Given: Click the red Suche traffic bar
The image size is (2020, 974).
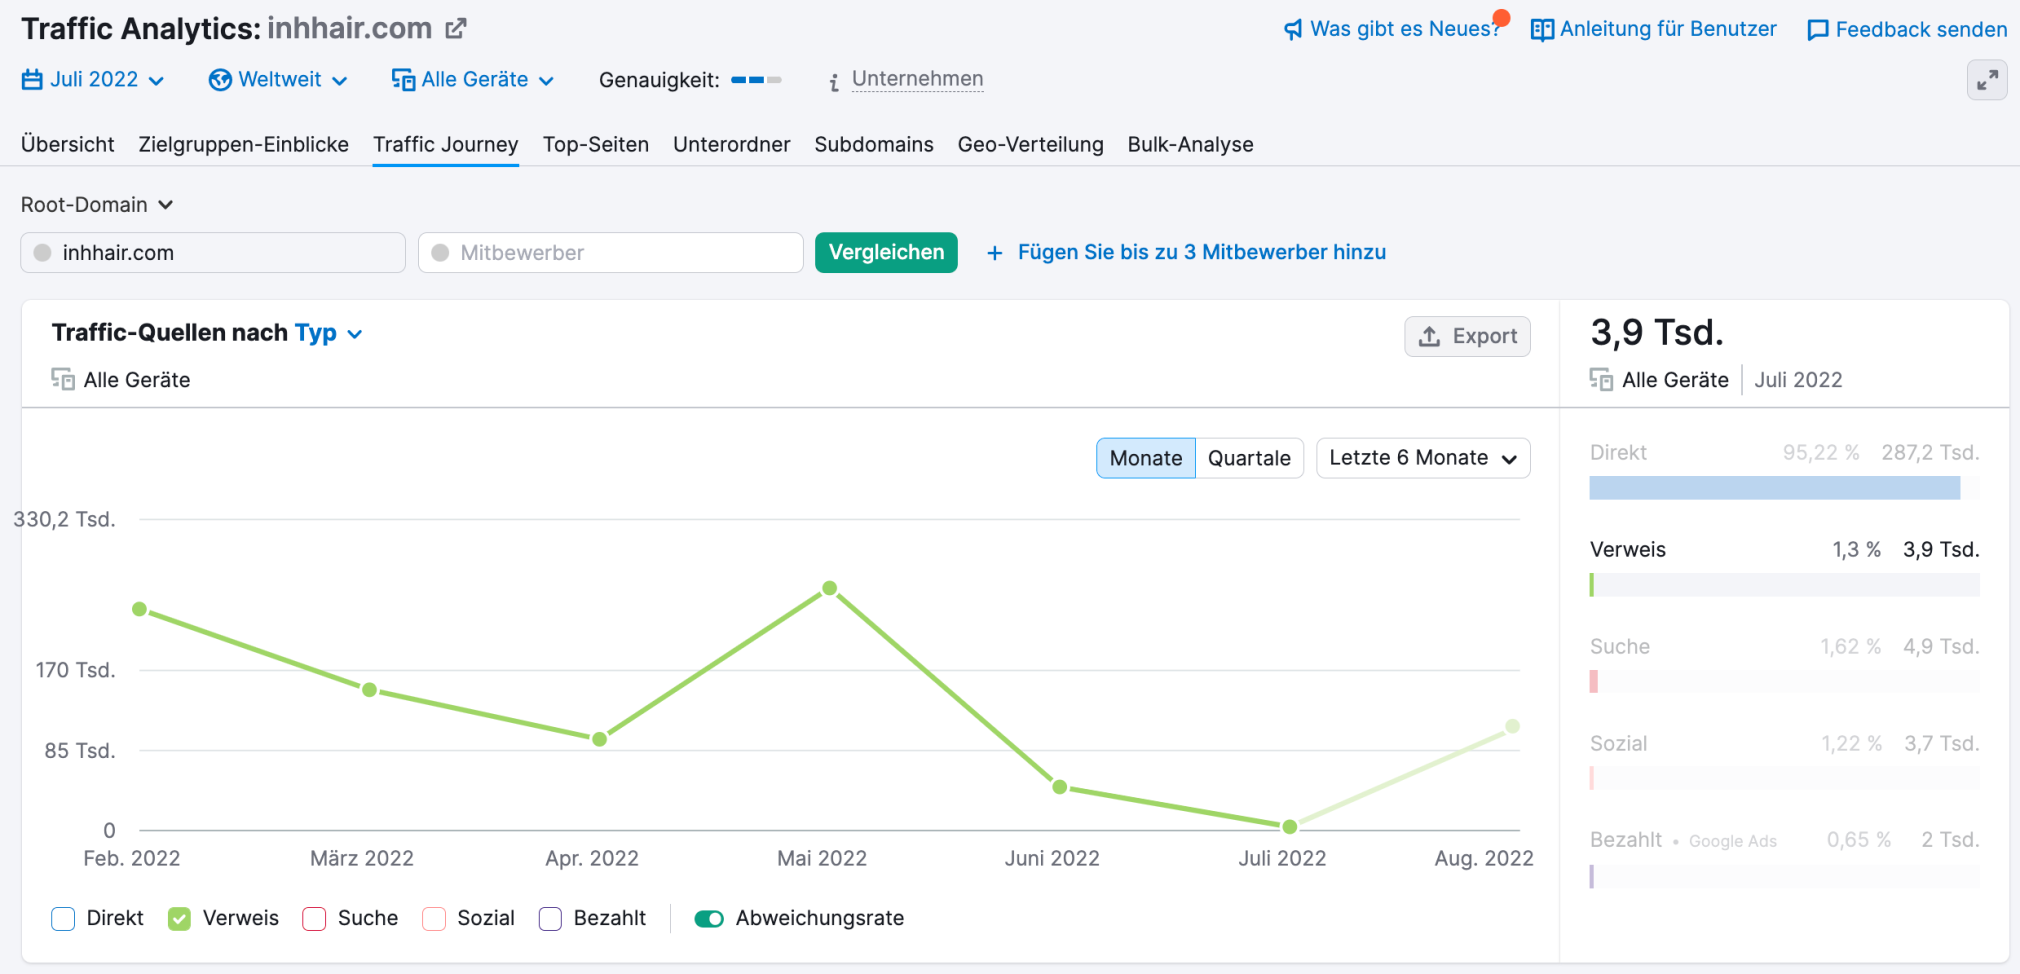Looking at the screenshot, I should pyautogui.click(x=1593, y=681).
